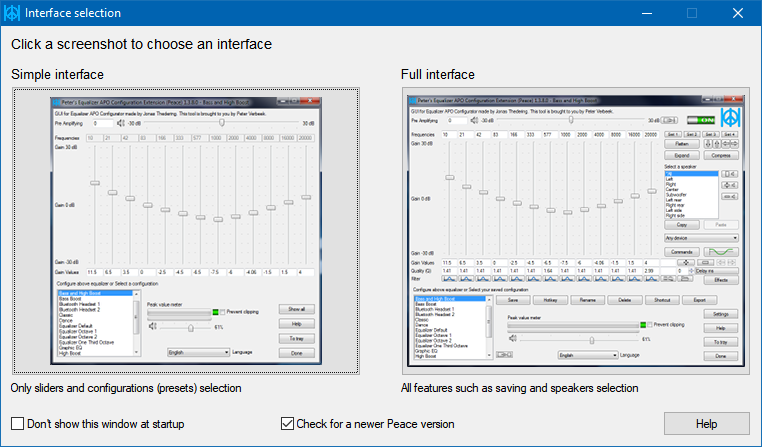
Task: Minimize the Interface selection window
Action: click(647, 13)
